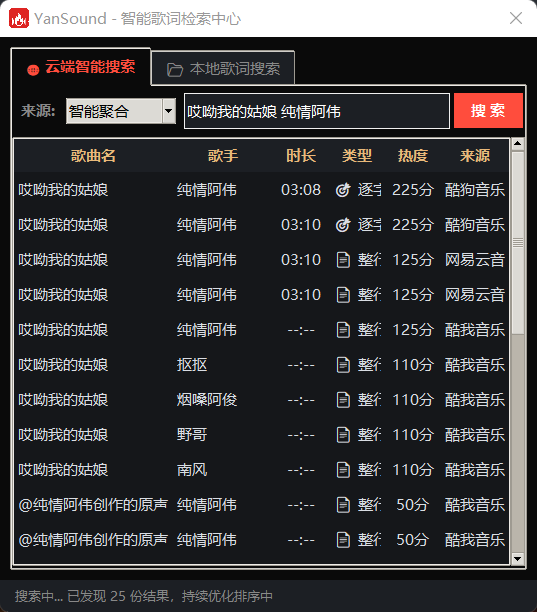Sort results by 时长 column header
Viewport: 537px width, 612px height.
tap(301, 156)
